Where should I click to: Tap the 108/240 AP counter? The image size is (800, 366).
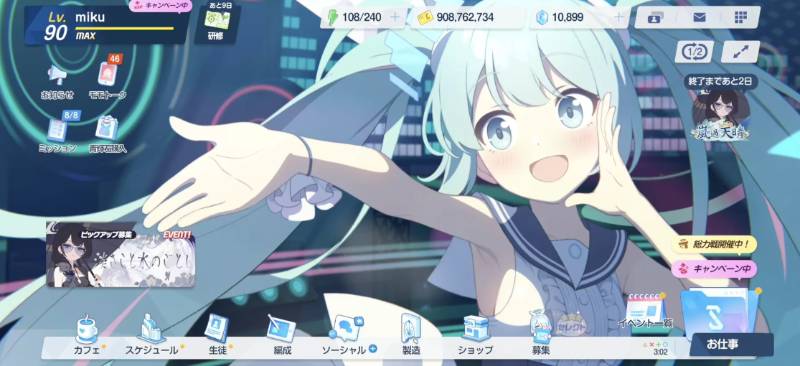[x=362, y=17]
